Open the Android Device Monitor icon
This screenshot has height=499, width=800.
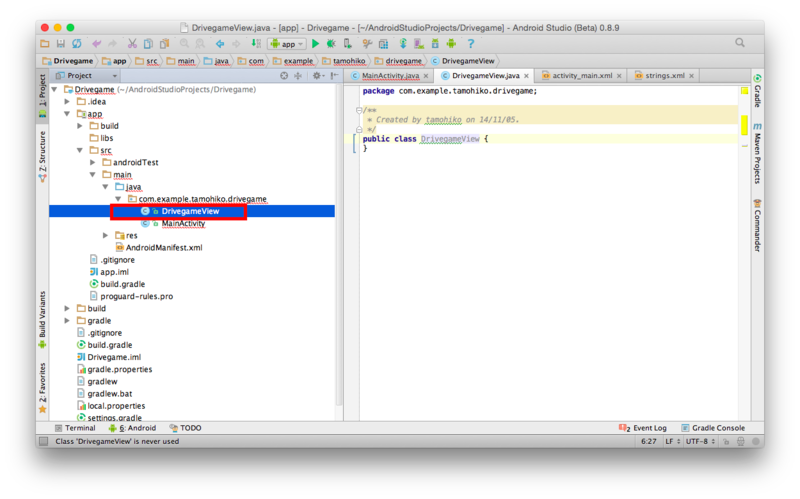pos(451,44)
